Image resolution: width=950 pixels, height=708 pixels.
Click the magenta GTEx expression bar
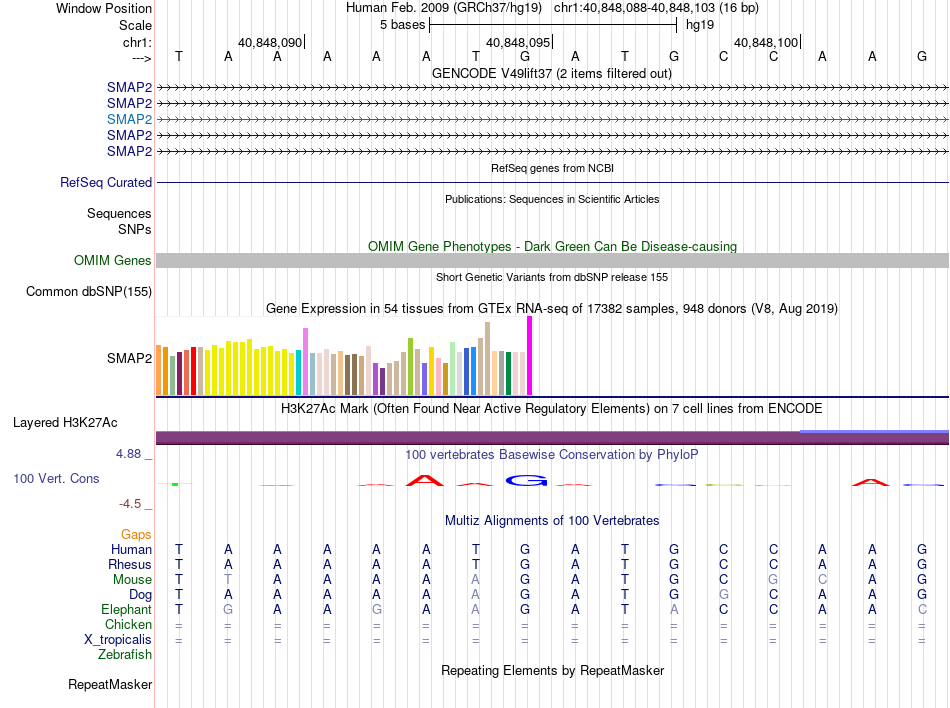coord(530,356)
